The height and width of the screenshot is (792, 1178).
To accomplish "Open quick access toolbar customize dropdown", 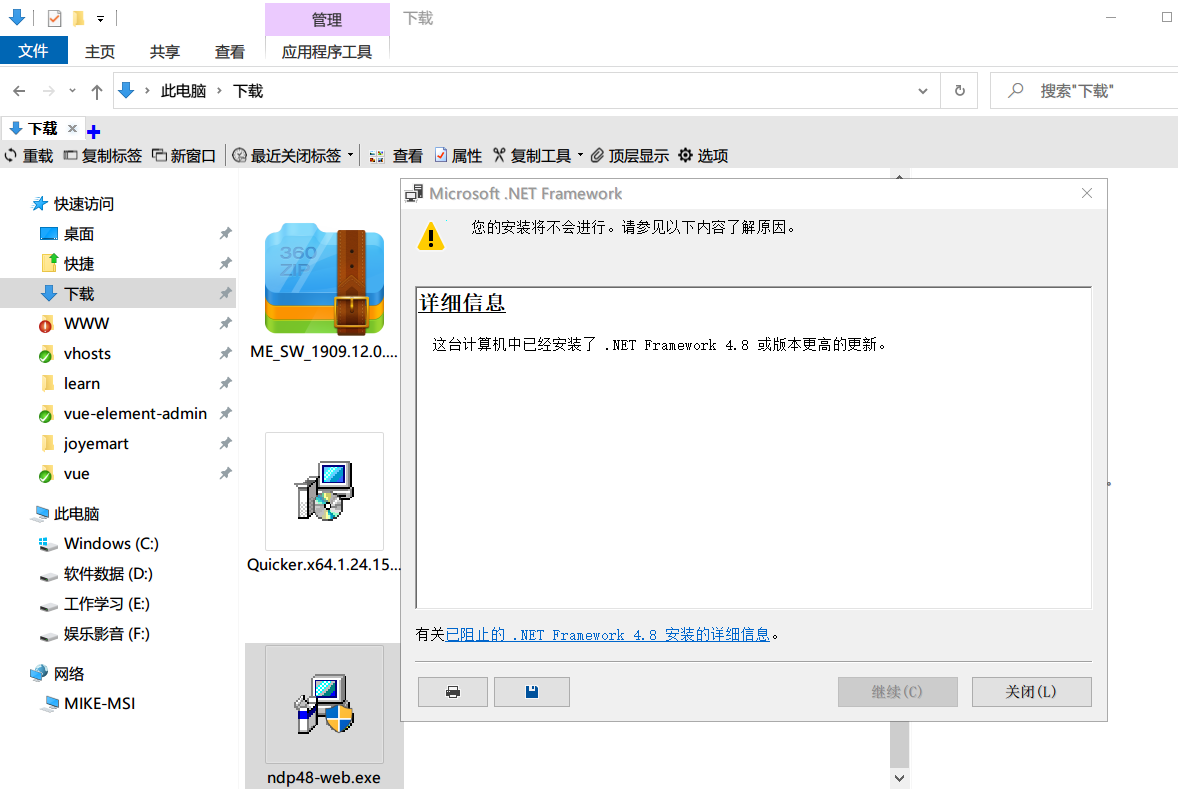I will 100,19.
